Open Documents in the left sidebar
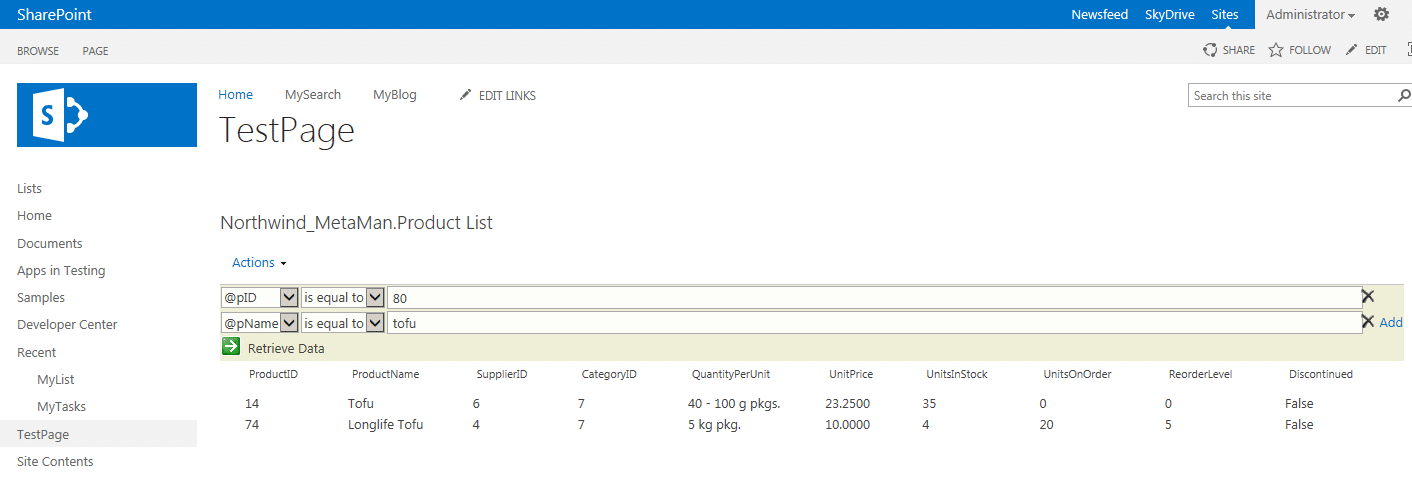Image resolution: width=1412 pixels, height=488 pixels. point(50,244)
